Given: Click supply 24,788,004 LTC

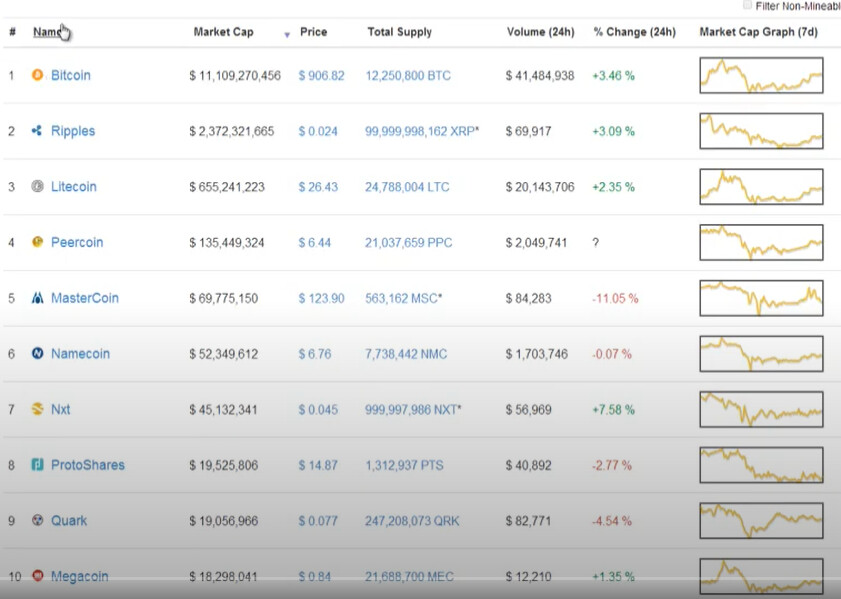Looking at the screenshot, I should pos(407,187).
